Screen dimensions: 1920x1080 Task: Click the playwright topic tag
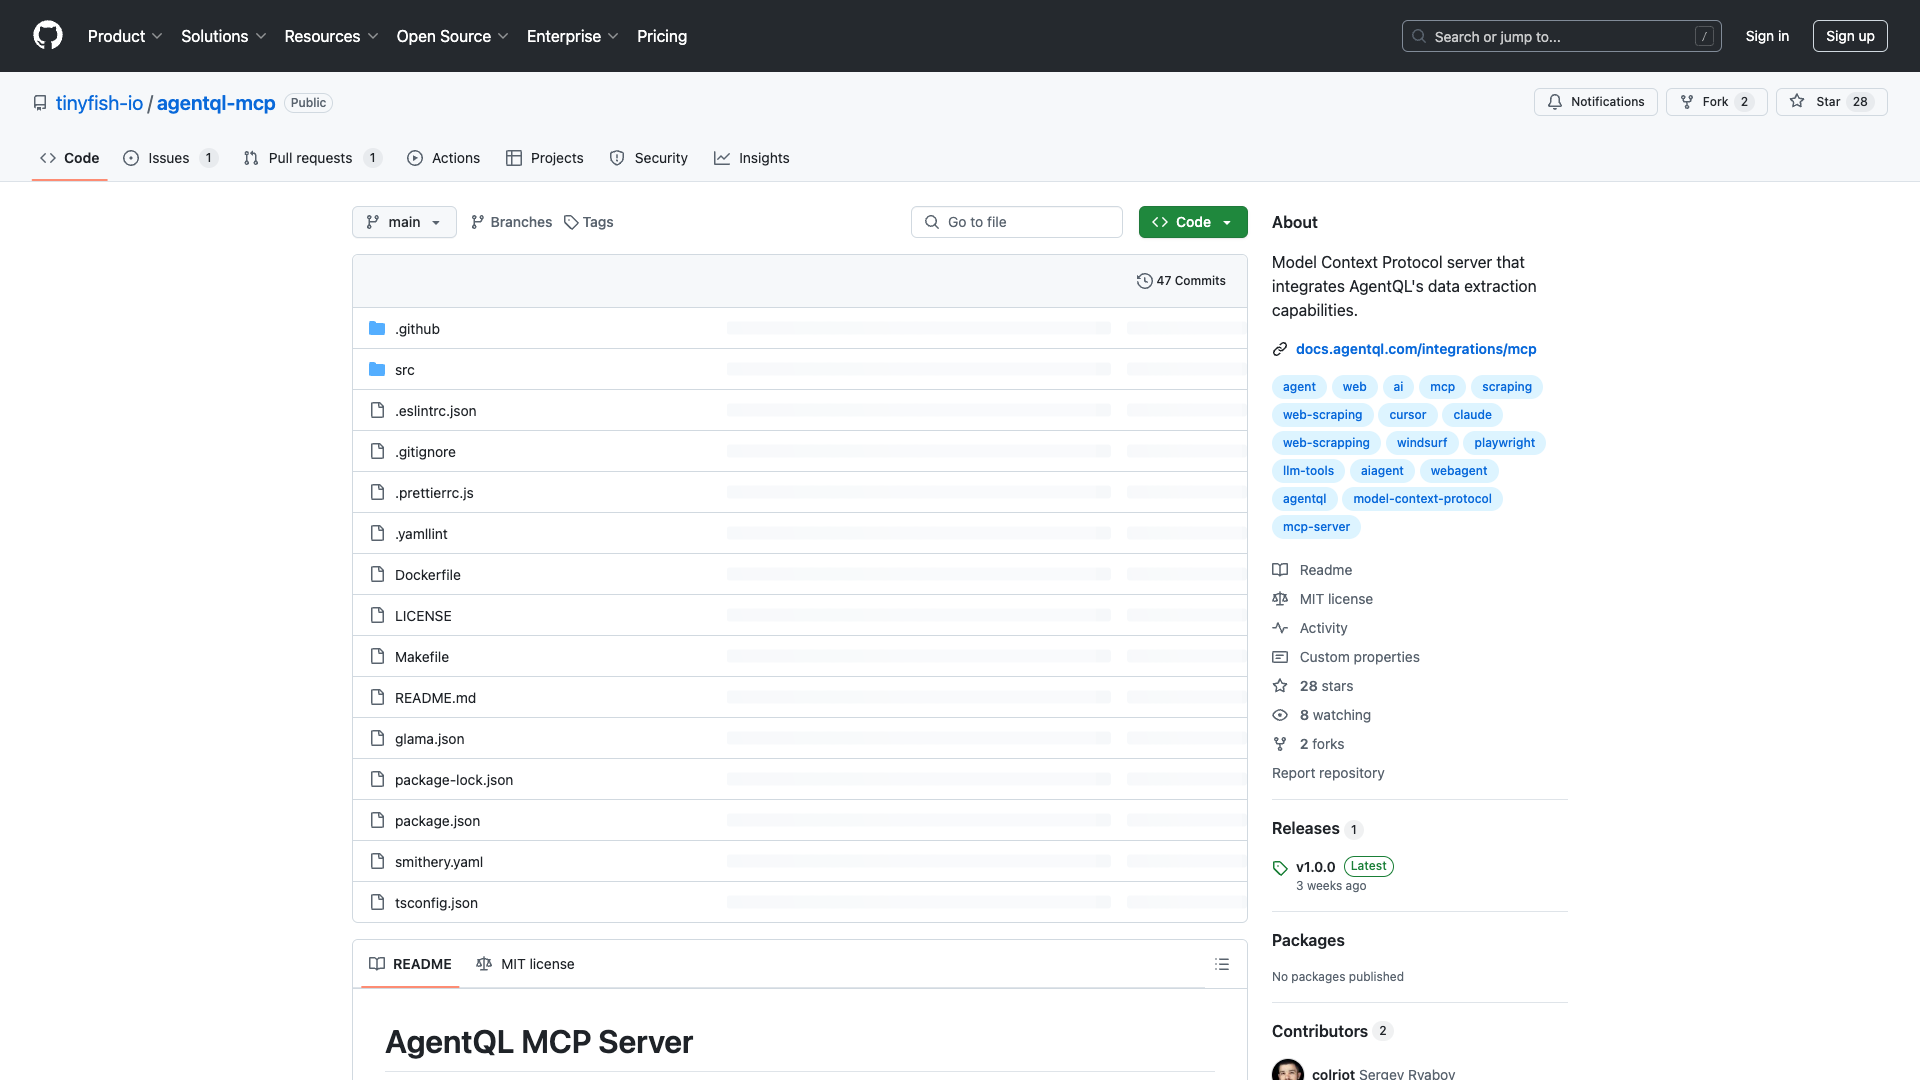tap(1503, 443)
